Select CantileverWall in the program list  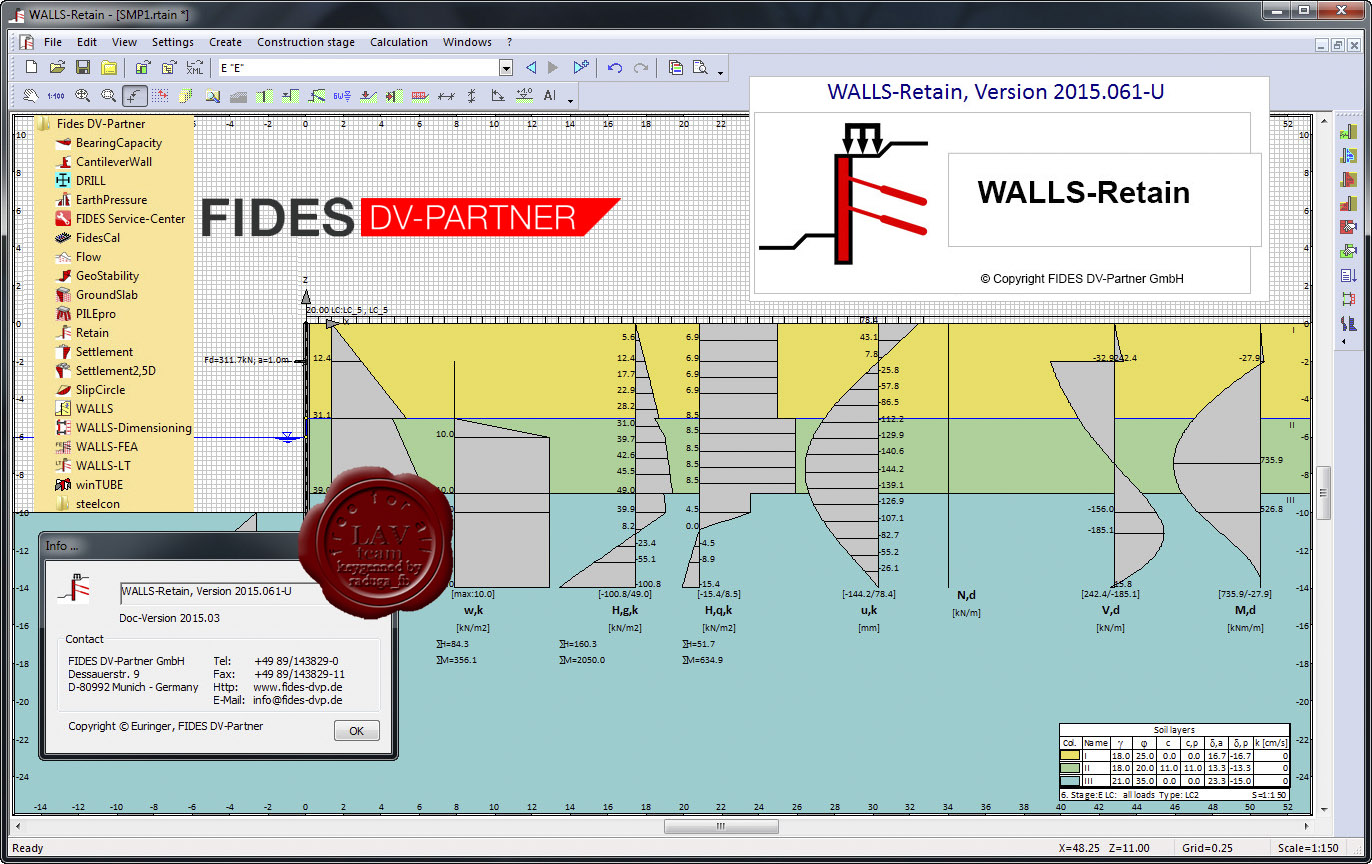coord(114,162)
